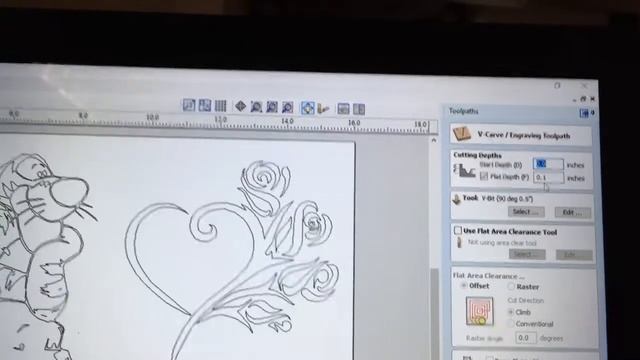Click the Cutting Depths section heading
This screenshot has width=640, height=360.
477,155
